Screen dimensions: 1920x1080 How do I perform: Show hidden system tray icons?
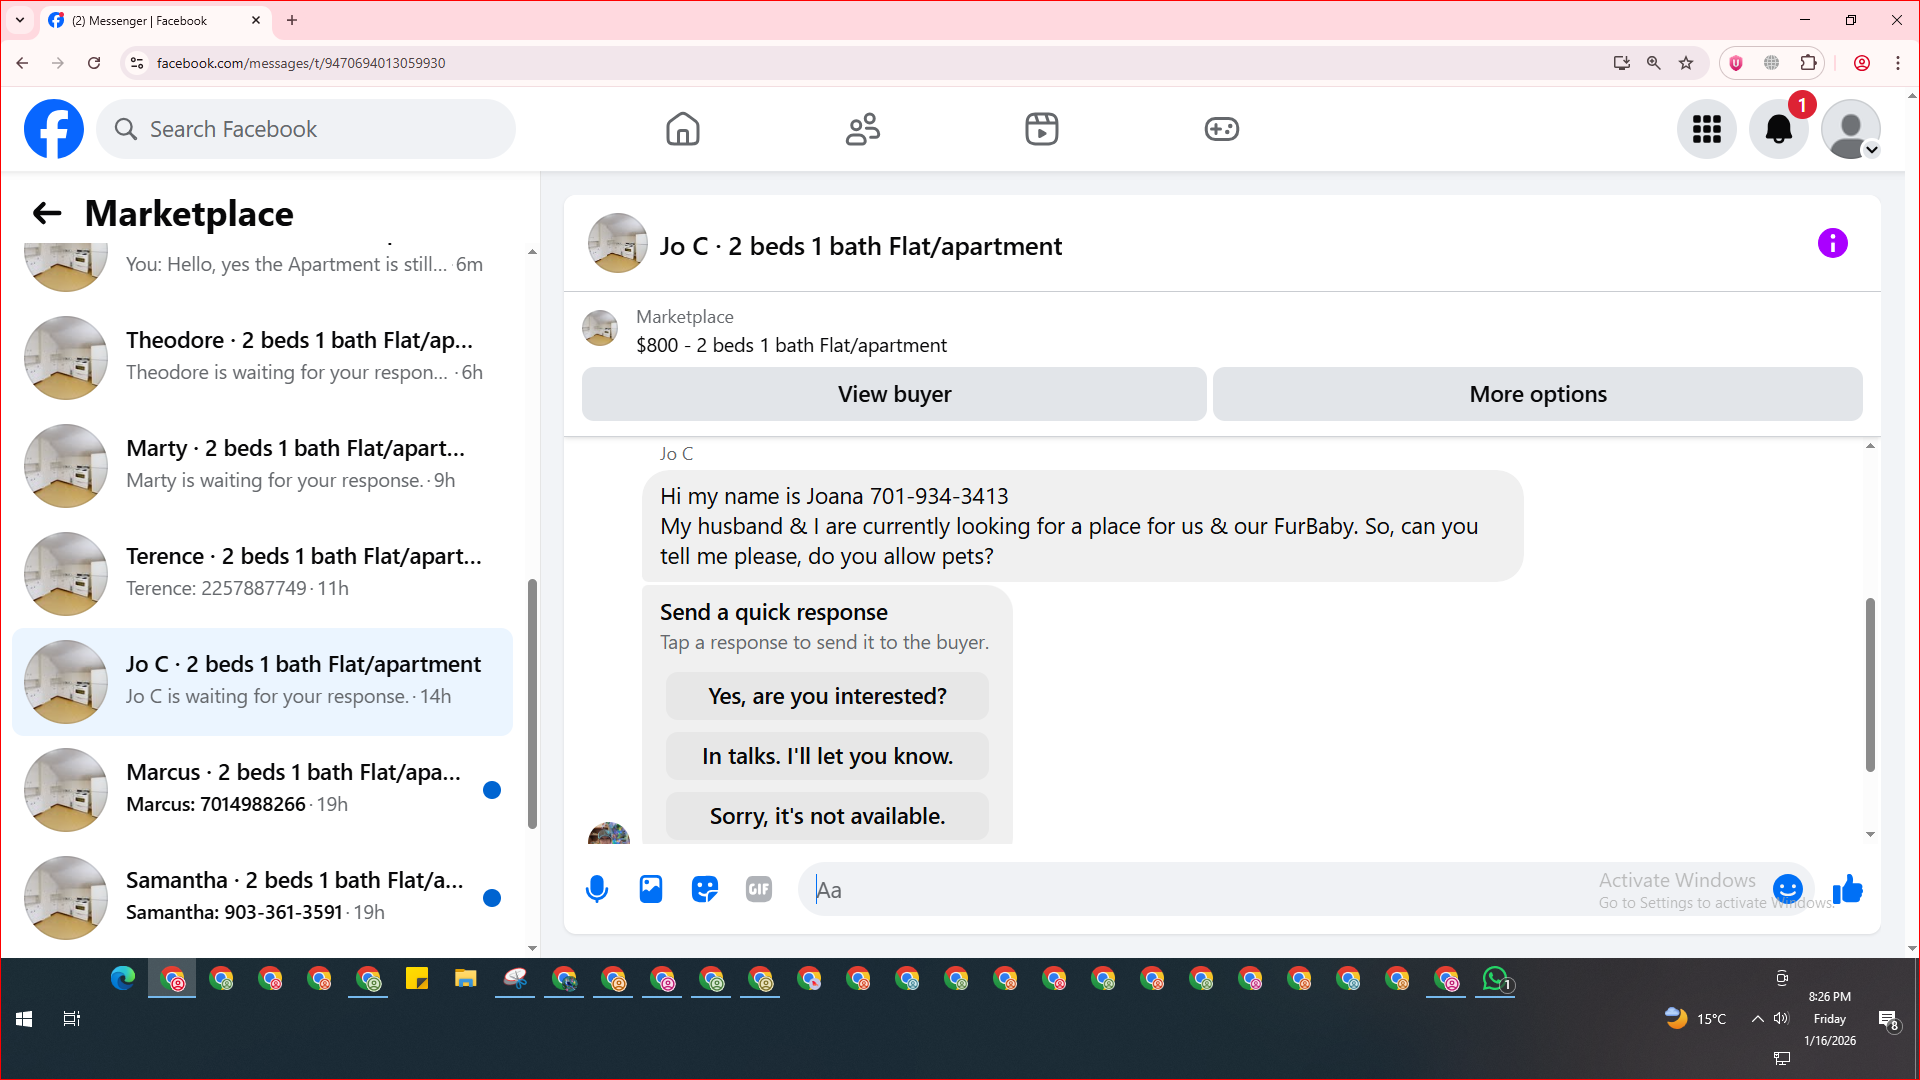(1757, 1019)
